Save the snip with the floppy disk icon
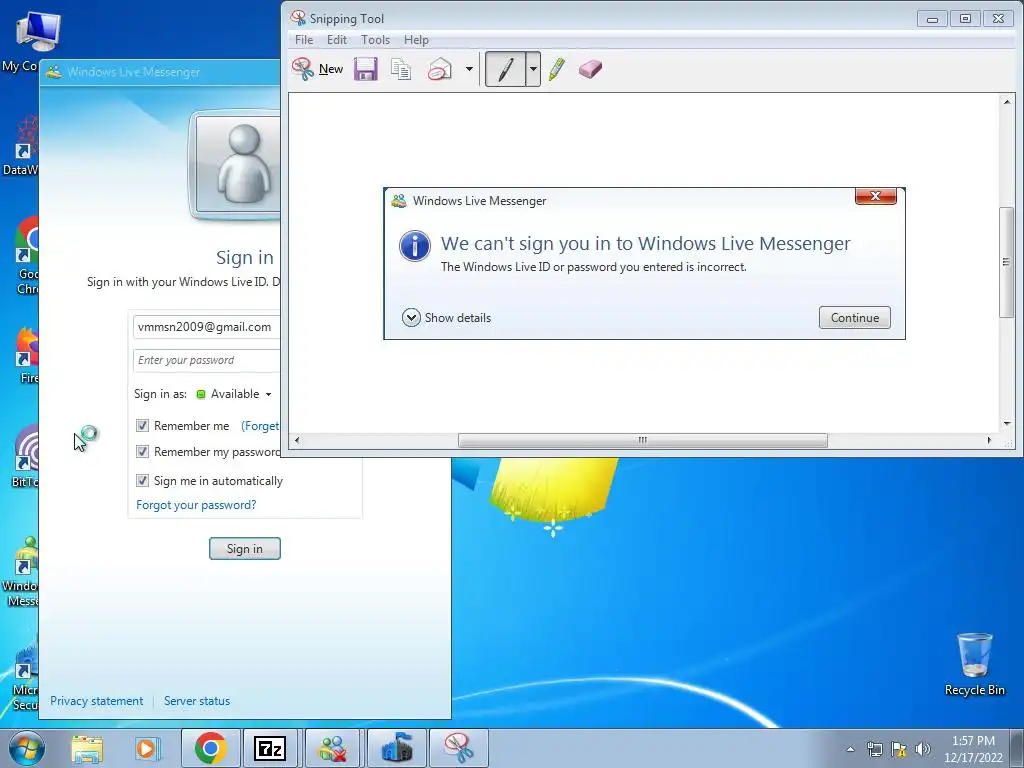This screenshot has height=768, width=1024. pyautogui.click(x=366, y=69)
